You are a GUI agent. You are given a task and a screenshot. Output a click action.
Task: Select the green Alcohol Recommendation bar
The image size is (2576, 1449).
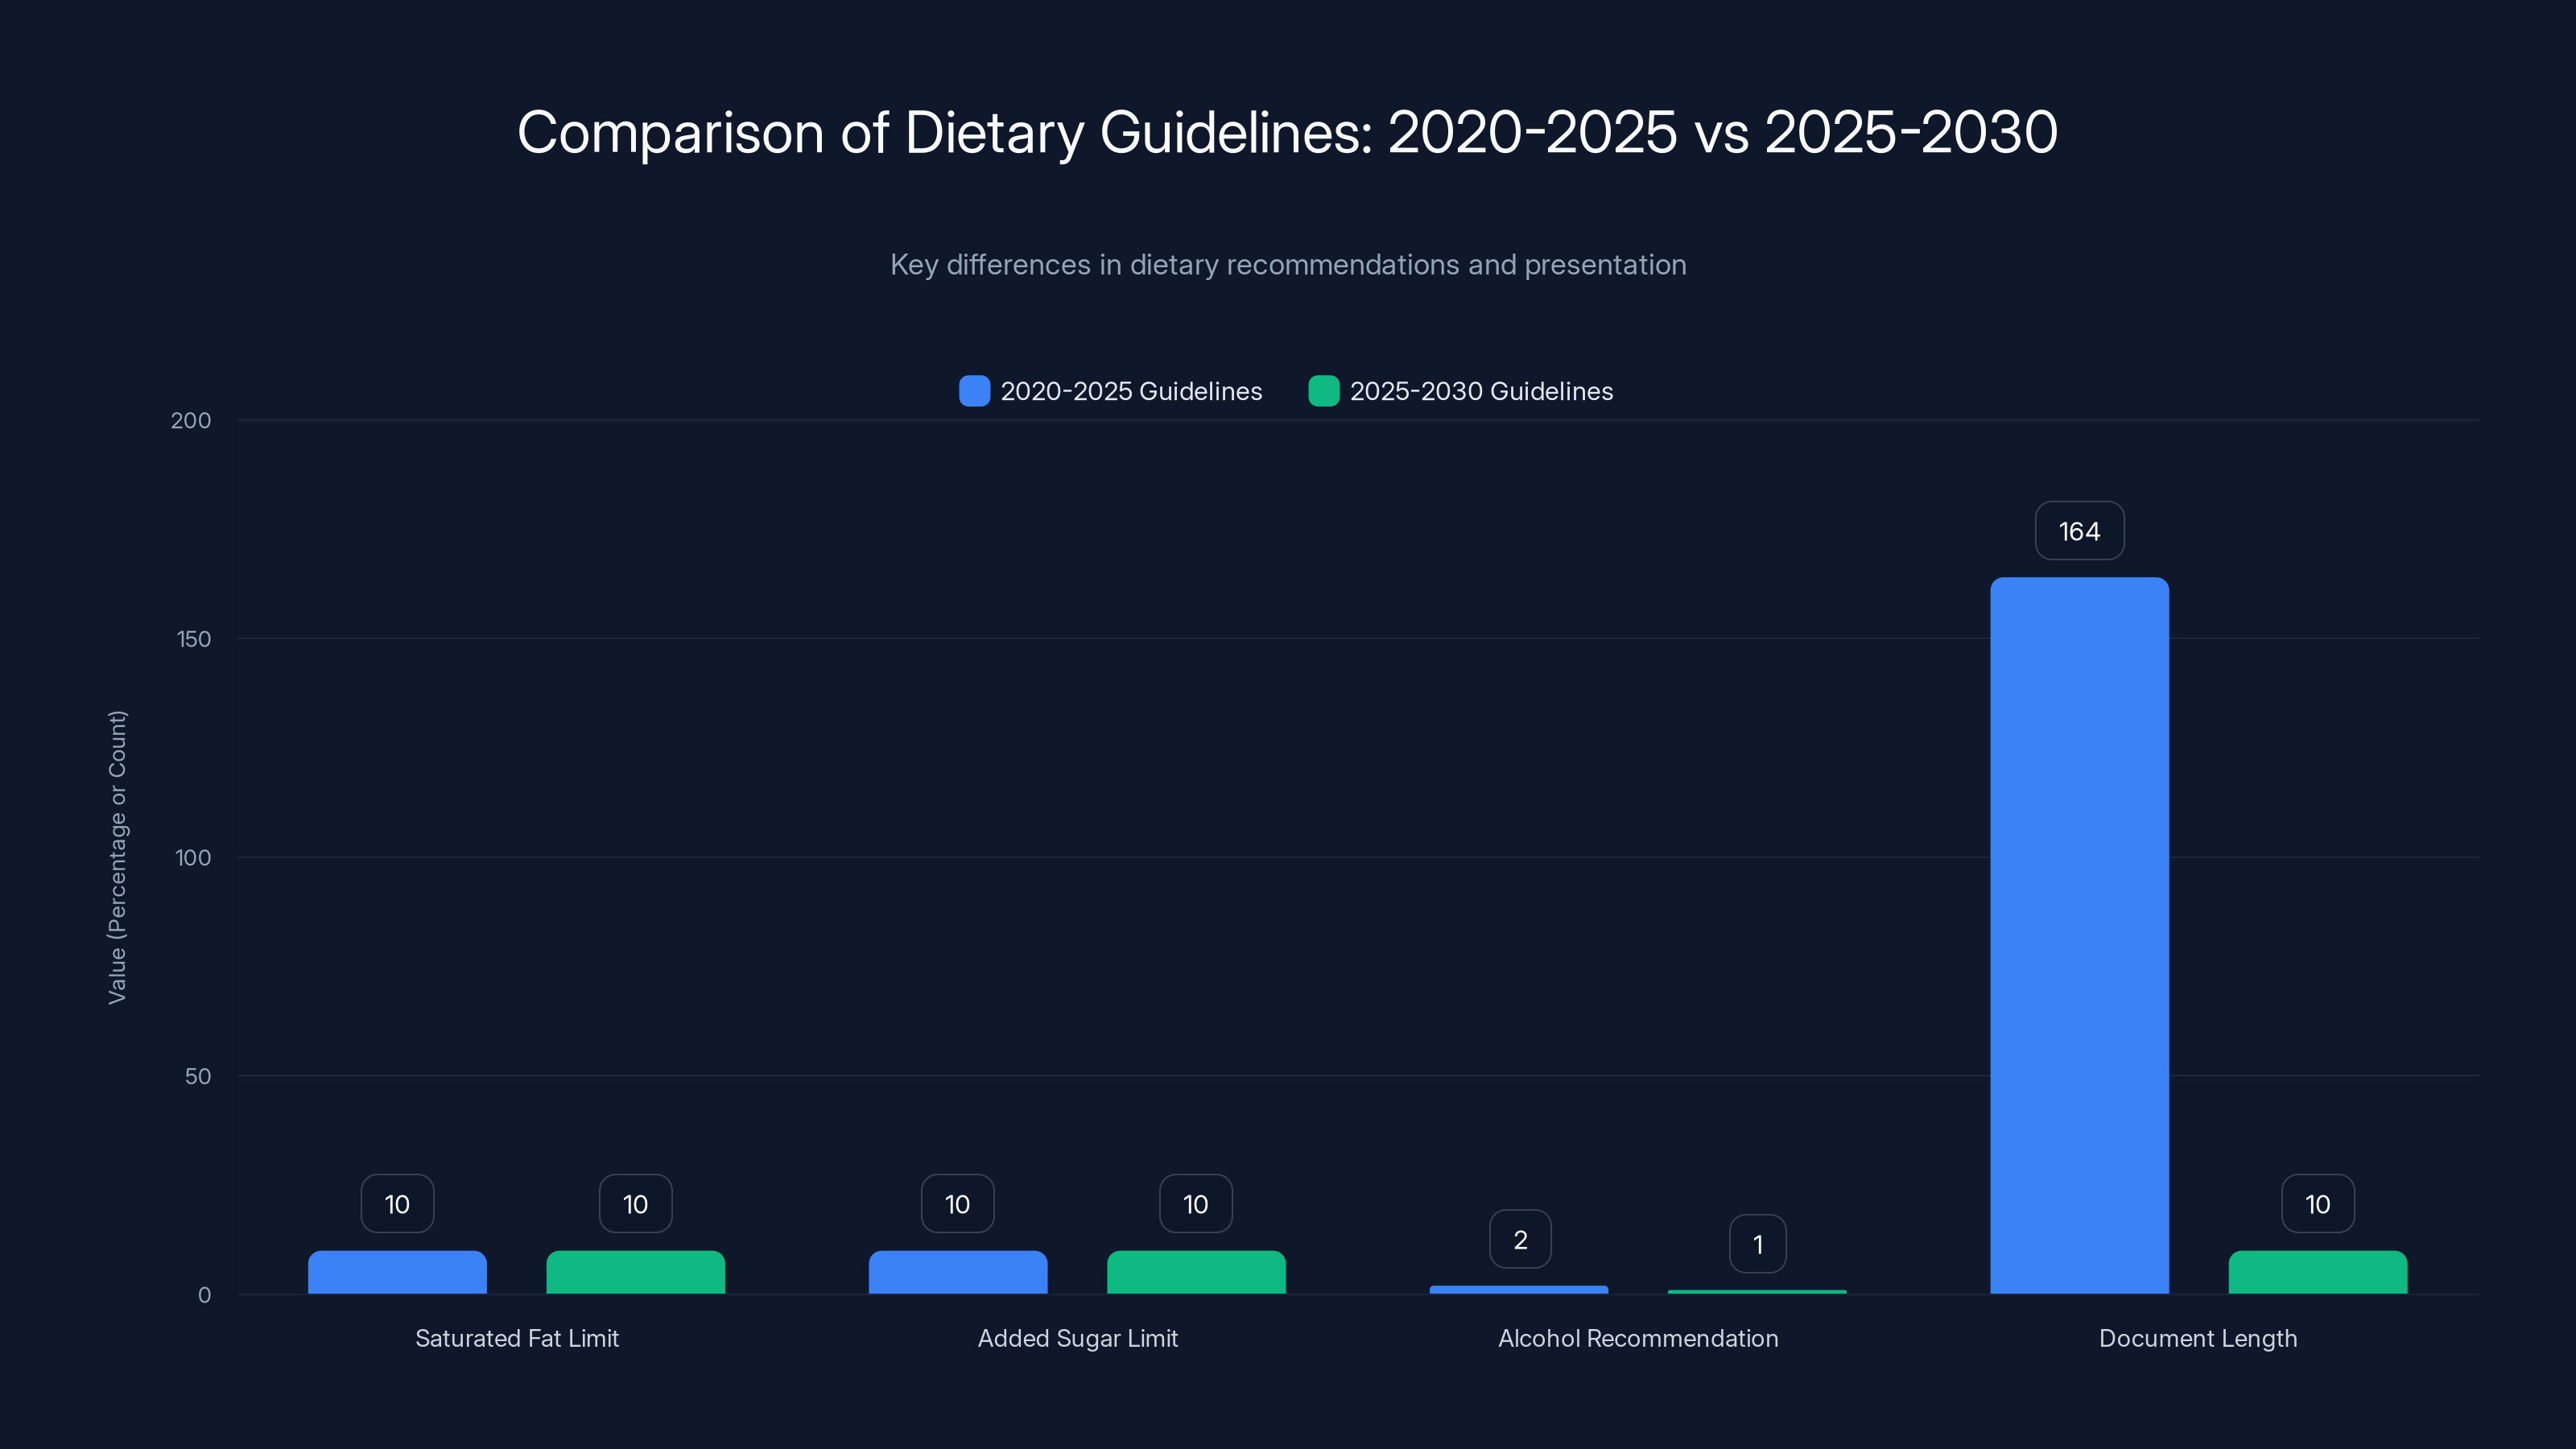(x=1757, y=1292)
